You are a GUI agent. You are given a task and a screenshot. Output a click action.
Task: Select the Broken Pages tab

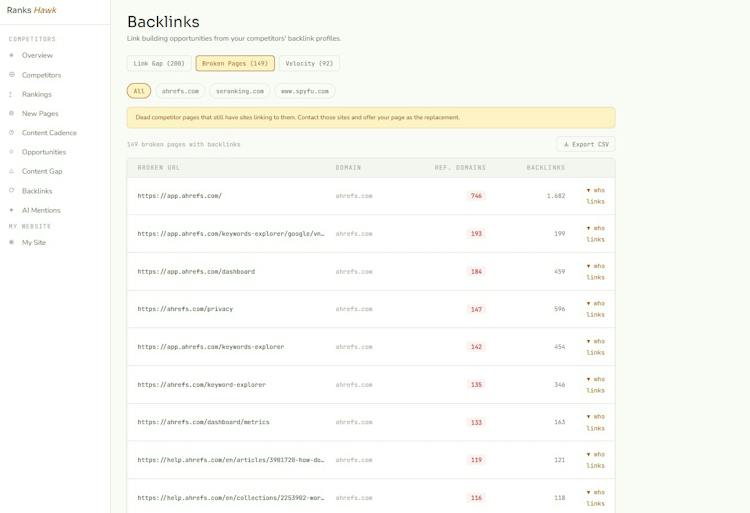pos(235,63)
